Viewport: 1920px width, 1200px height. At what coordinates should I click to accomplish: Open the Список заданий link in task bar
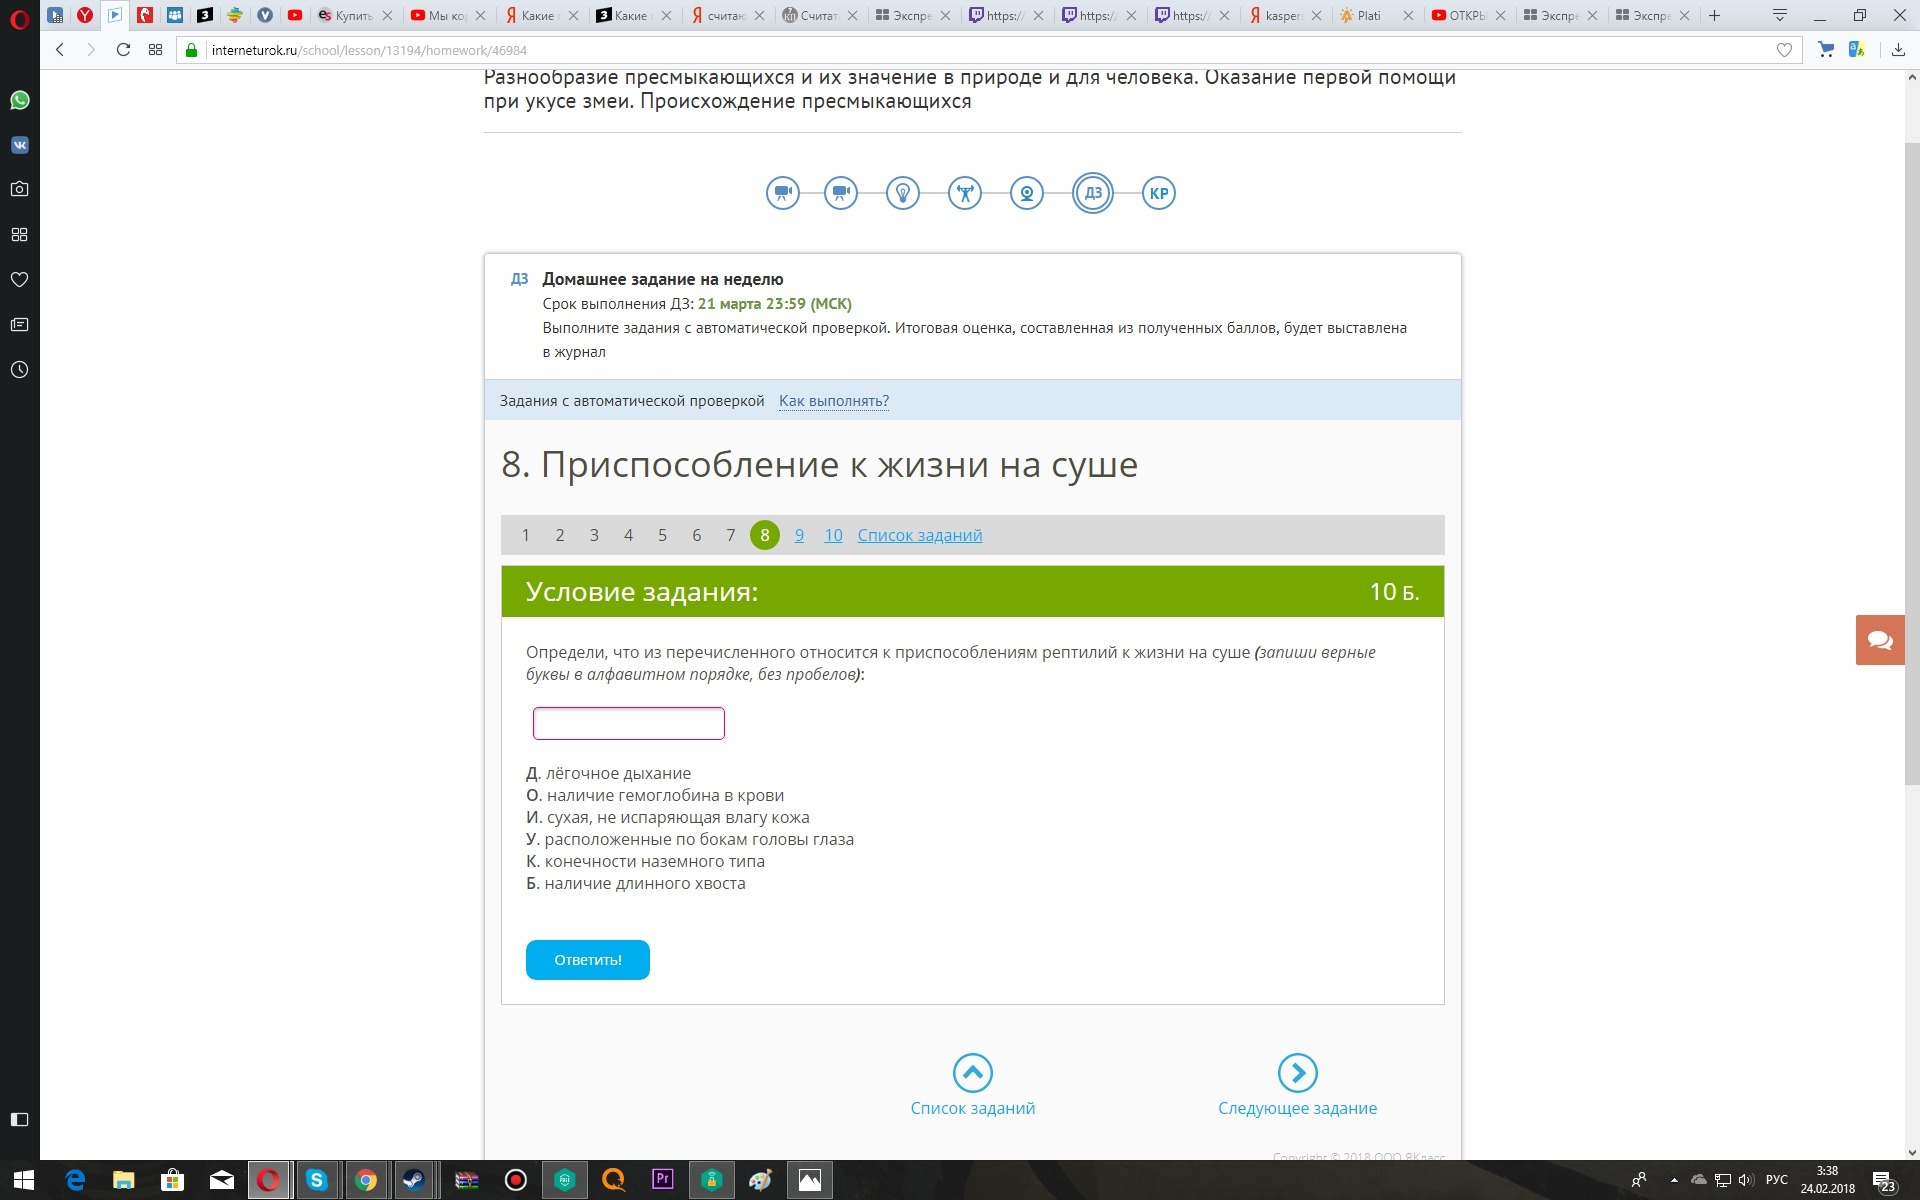920,535
